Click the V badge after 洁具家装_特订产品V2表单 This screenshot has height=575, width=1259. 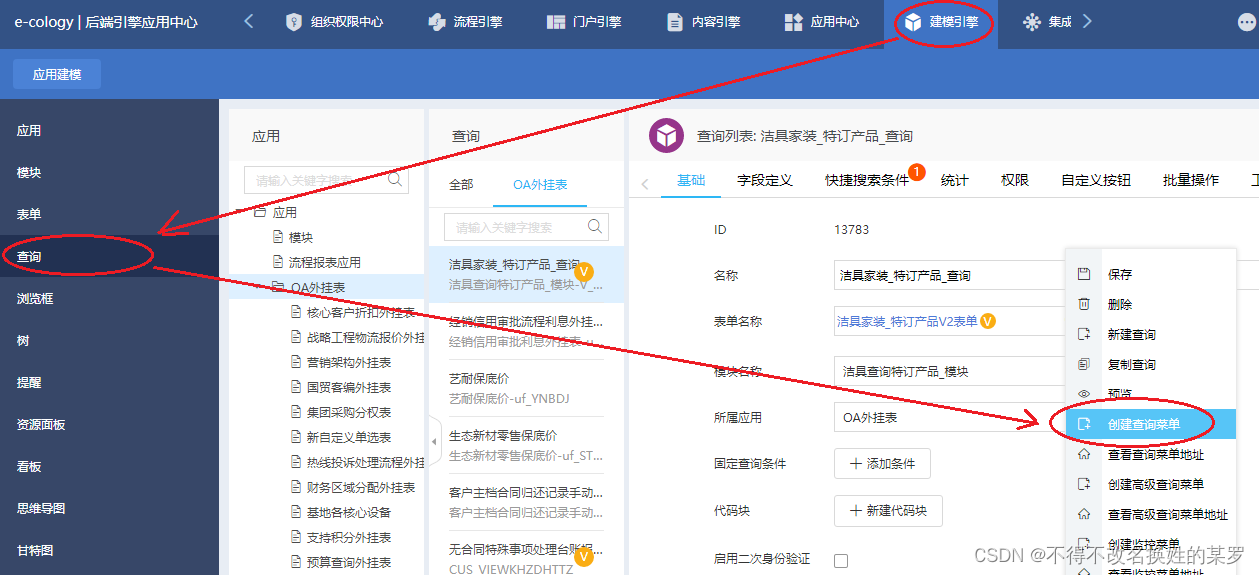click(x=988, y=321)
